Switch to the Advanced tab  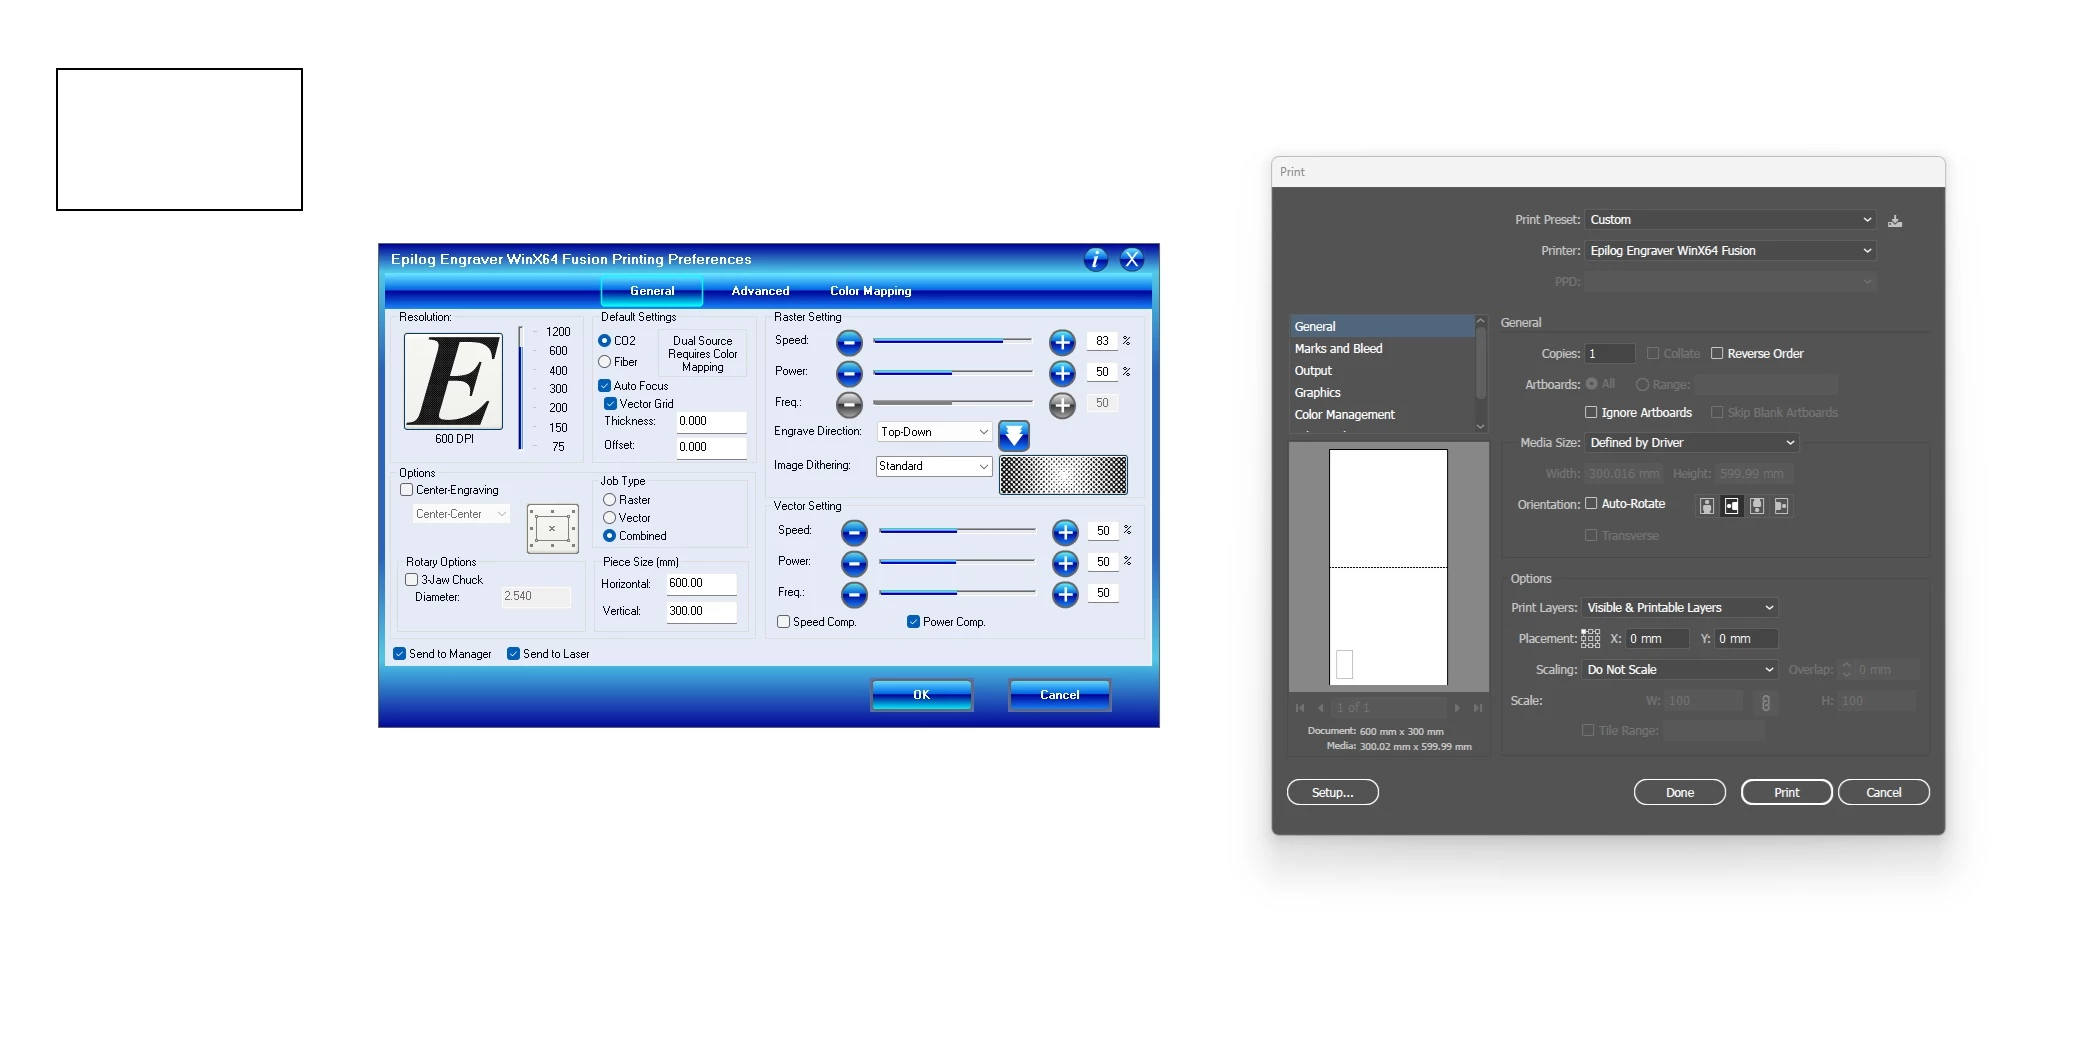pyautogui.click(x=760, y=291)
